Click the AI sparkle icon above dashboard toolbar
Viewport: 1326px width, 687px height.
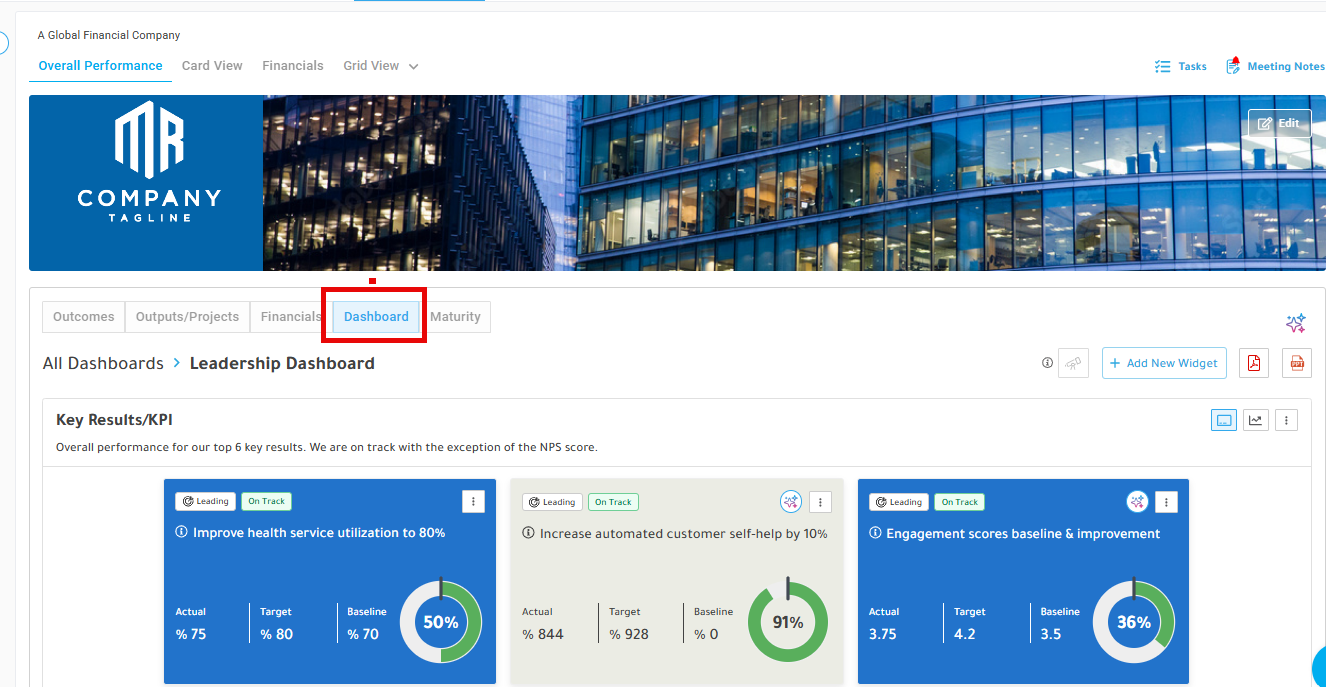pyautogui.click(x=1296, y=323)
